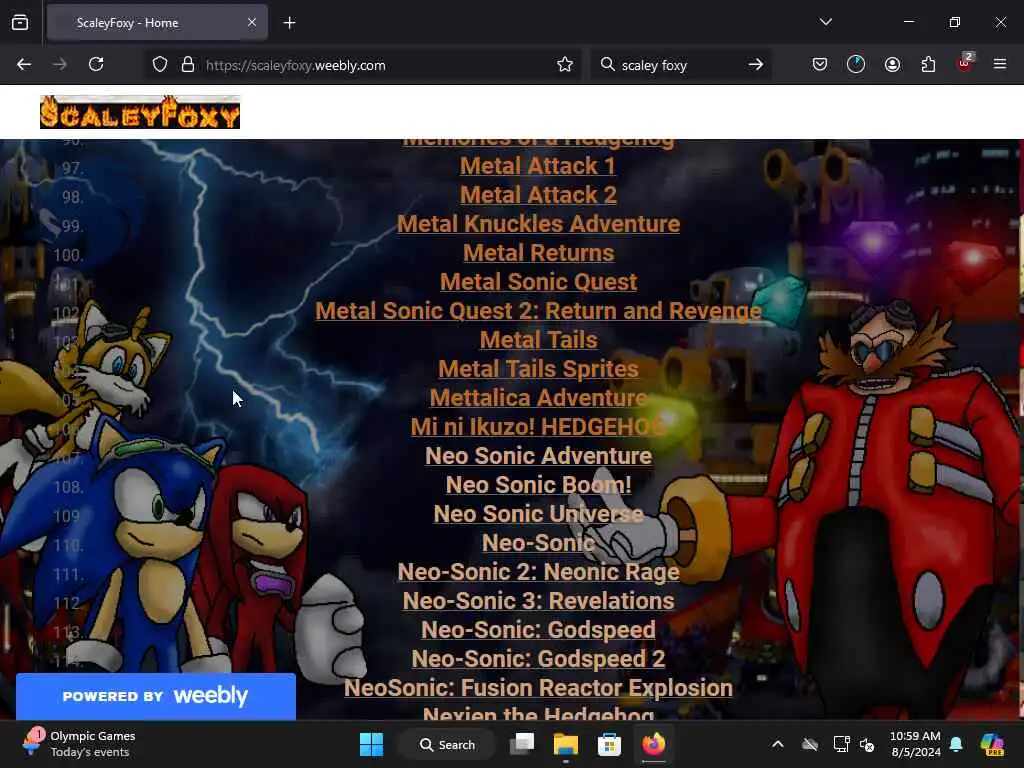1024x768 pixels.
Task: Reload the current page
Action: coord(96,65)
